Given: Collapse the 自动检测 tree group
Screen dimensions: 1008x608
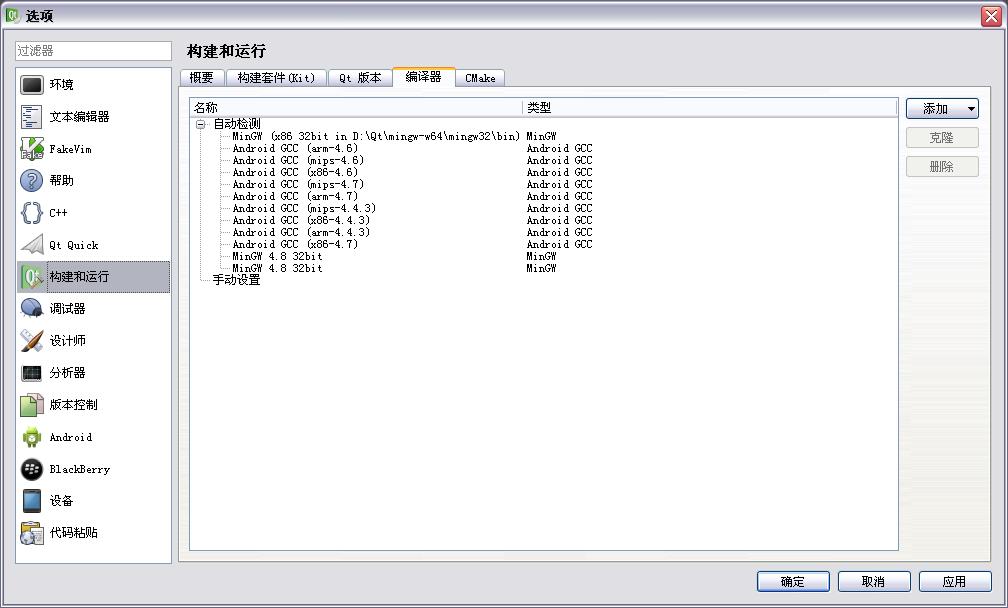Looking at the screenshot, I should tap(201, 124).
